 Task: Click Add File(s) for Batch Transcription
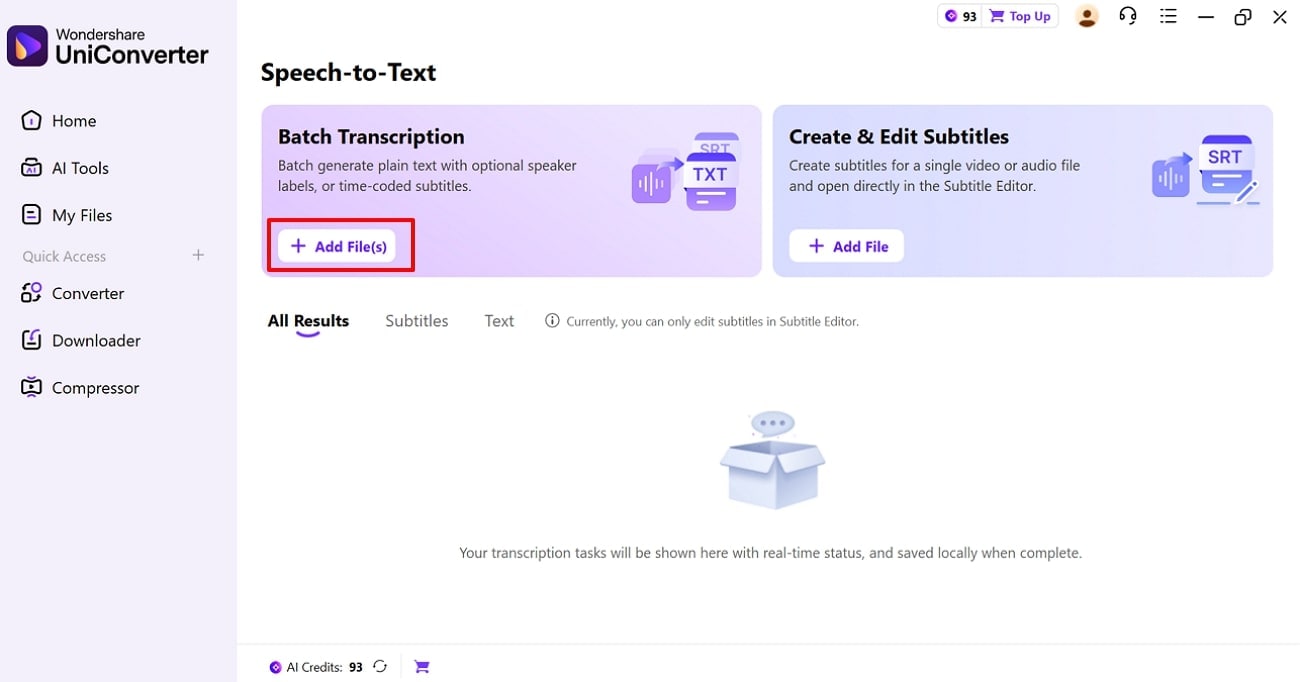click(x=340, y=245)
